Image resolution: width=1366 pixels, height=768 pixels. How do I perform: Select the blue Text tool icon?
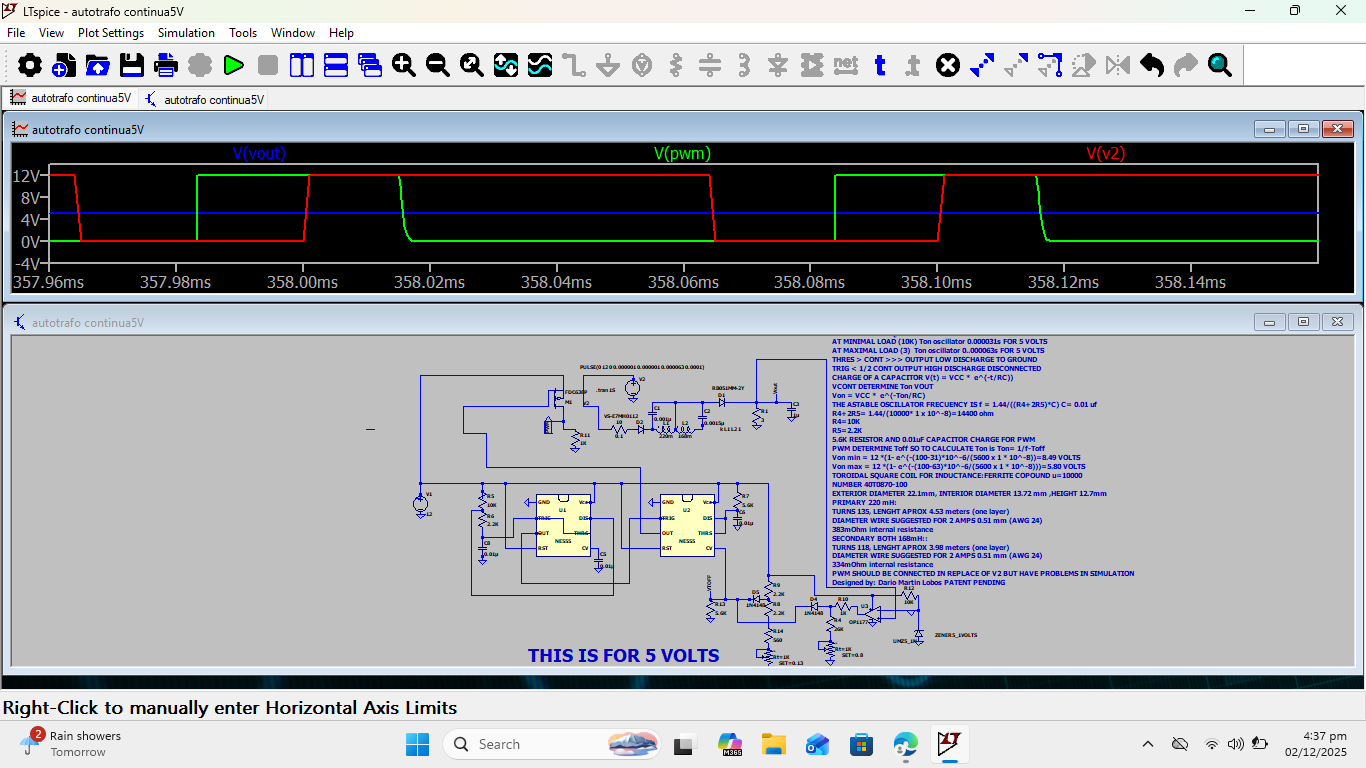click(x=880, y=66)
